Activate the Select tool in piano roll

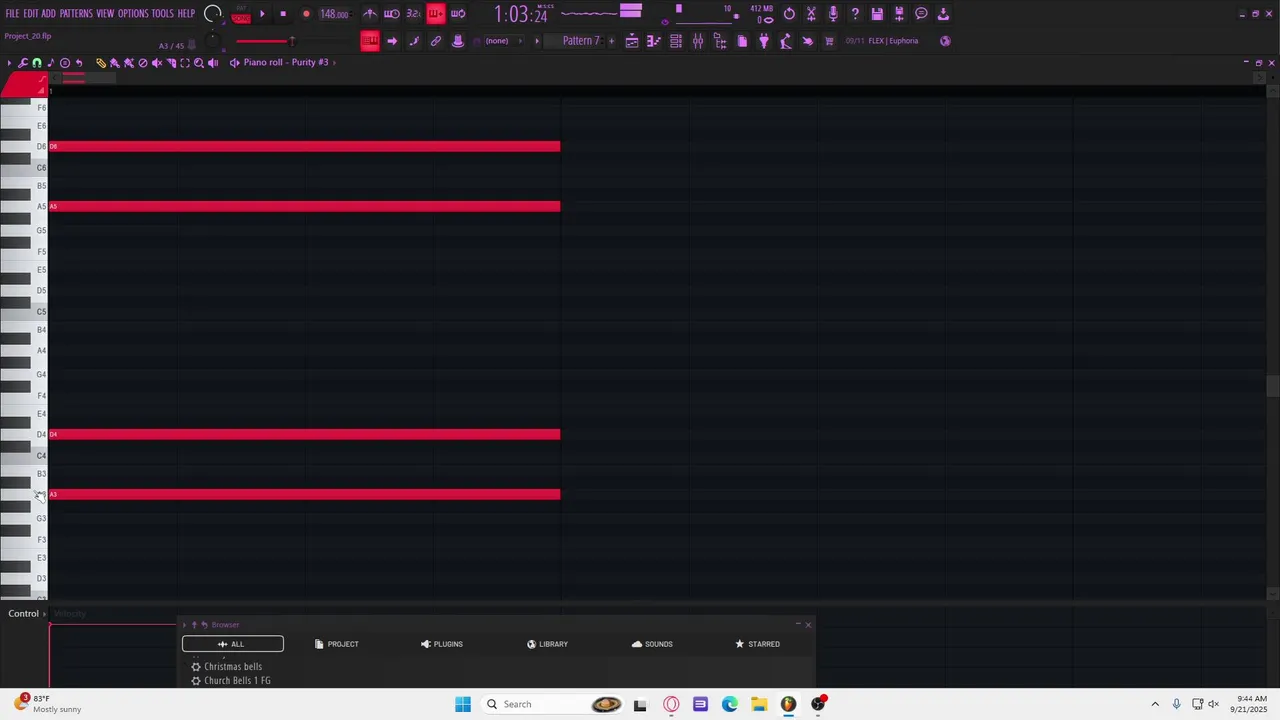tap(185, 63)
